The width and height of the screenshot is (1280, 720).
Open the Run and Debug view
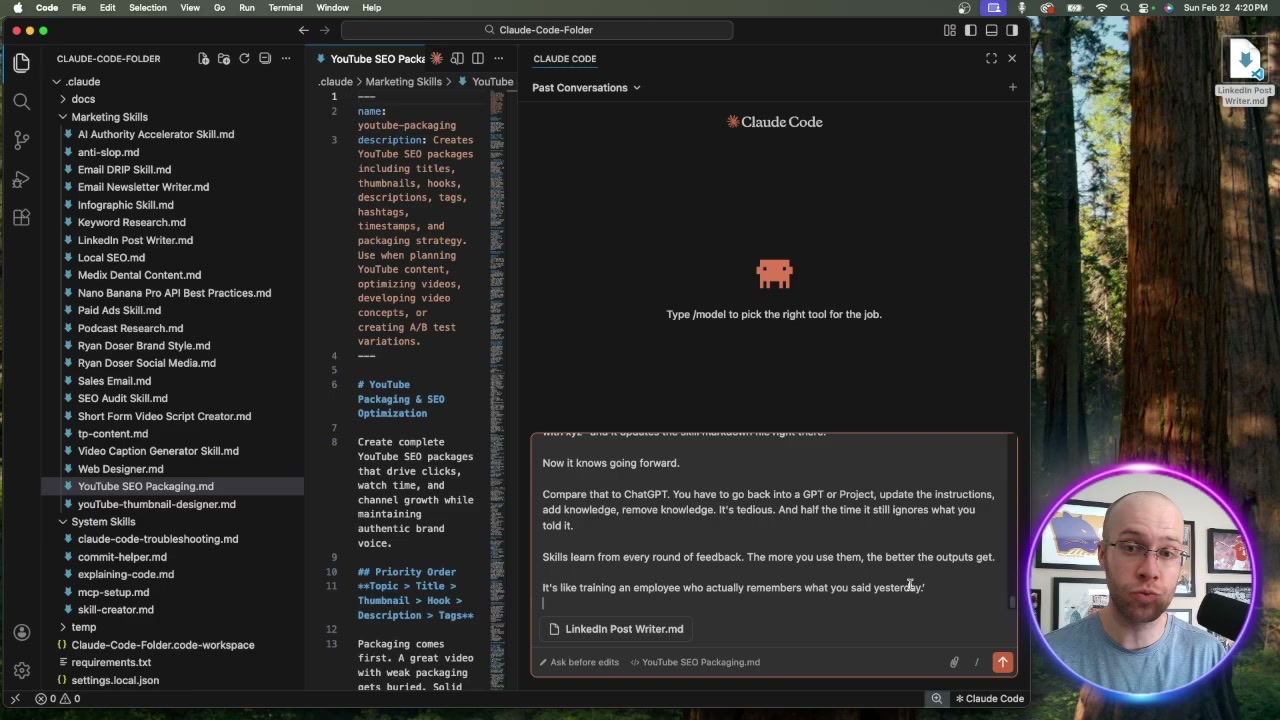click(x=21, y=179)
